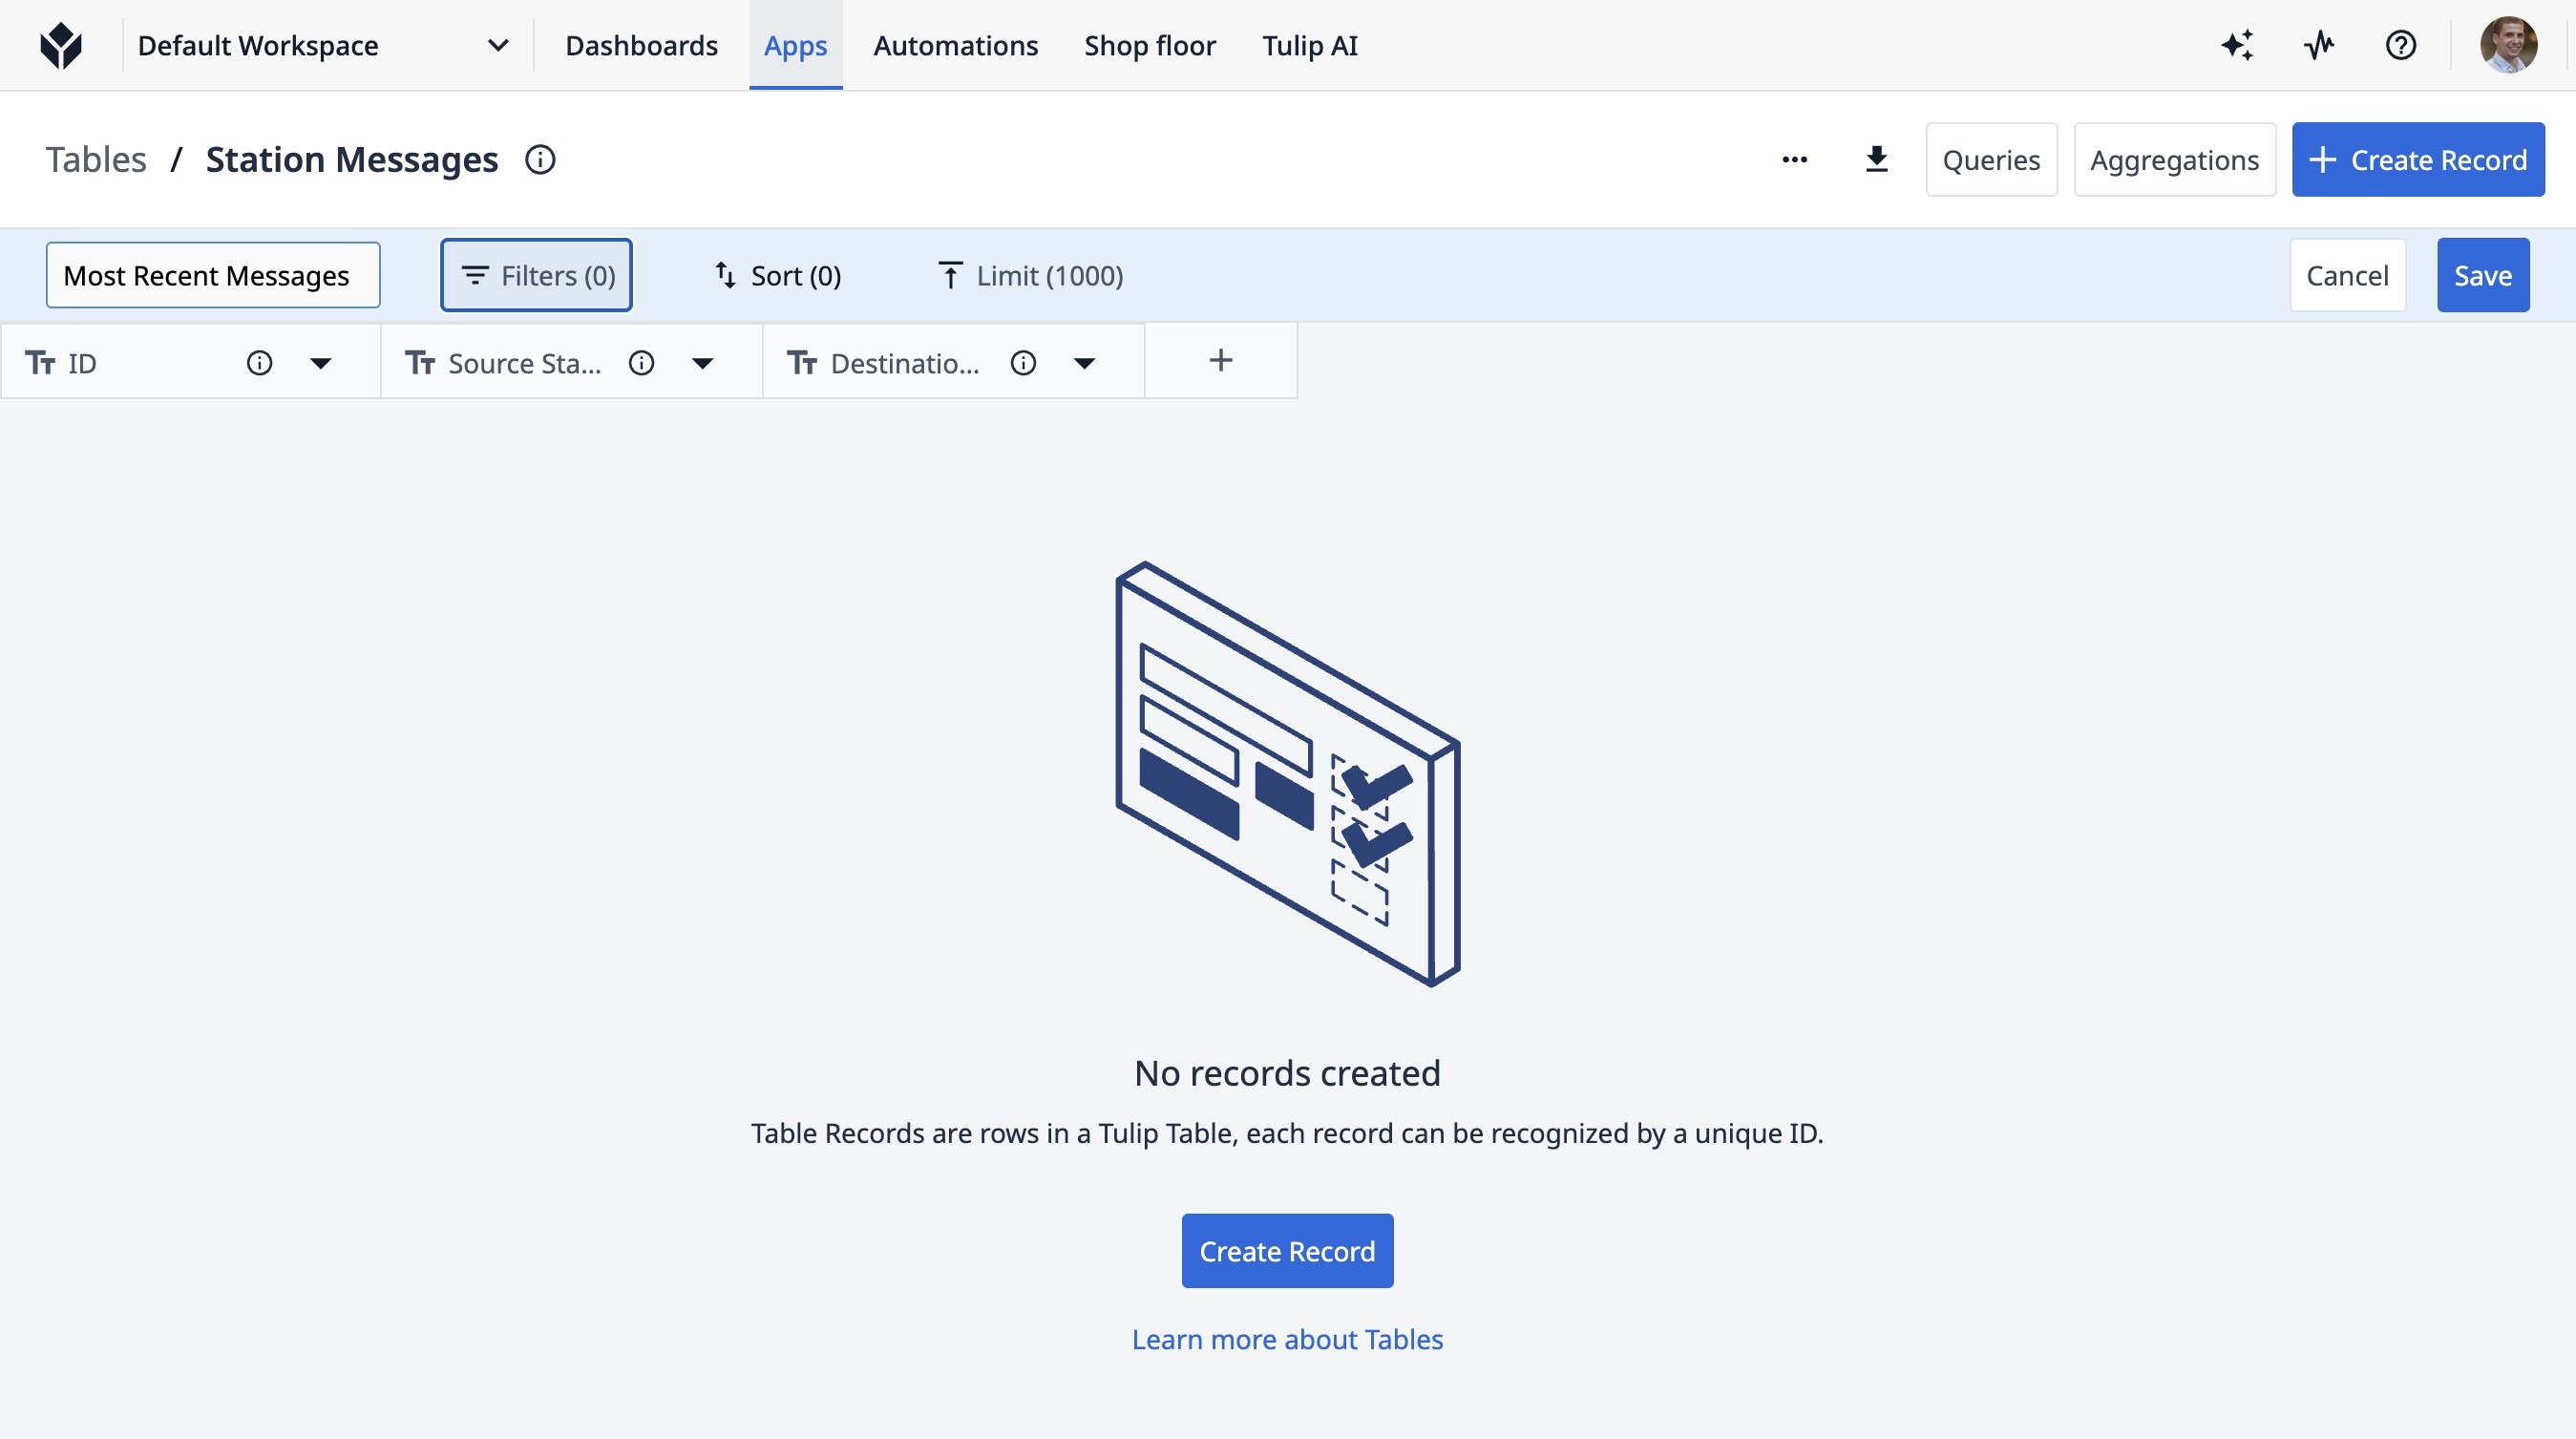Open the Destination column dropdown arrow
This screenshot has height=1439, width=2576.
(x=1084, y=363)
